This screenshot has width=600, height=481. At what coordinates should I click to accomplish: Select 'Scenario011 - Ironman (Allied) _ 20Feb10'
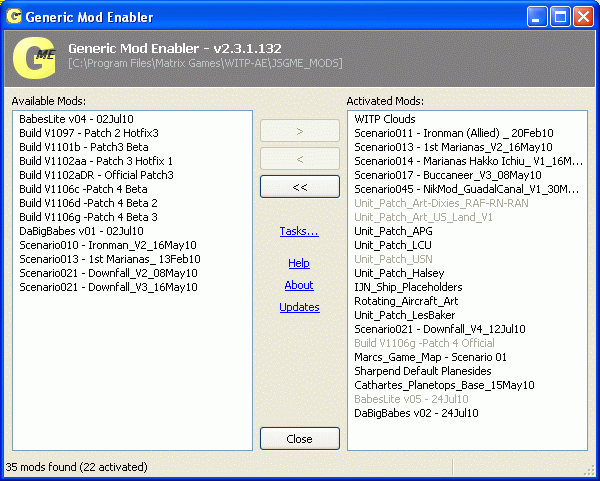(x=454, y=133)
